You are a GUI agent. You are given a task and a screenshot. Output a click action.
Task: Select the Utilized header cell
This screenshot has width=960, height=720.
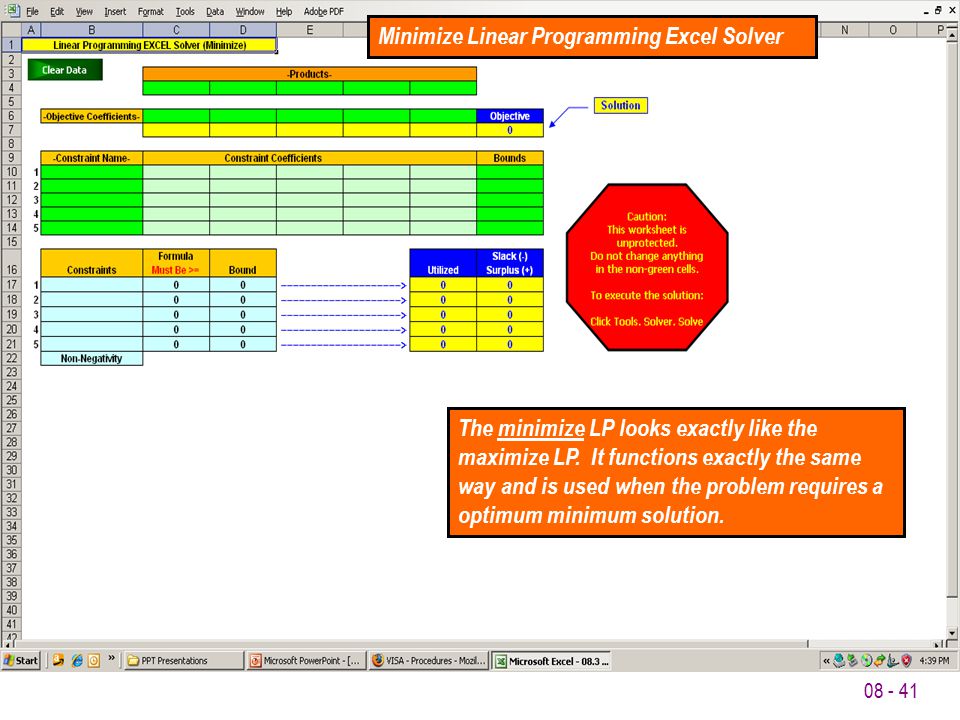(443, 263)
